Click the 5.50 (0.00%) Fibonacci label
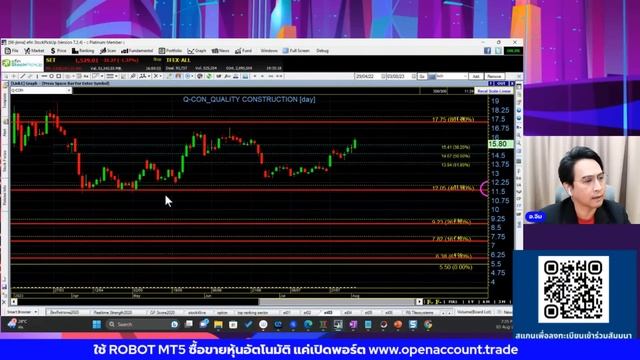640x360 pixels. click(x=456, y=267)
